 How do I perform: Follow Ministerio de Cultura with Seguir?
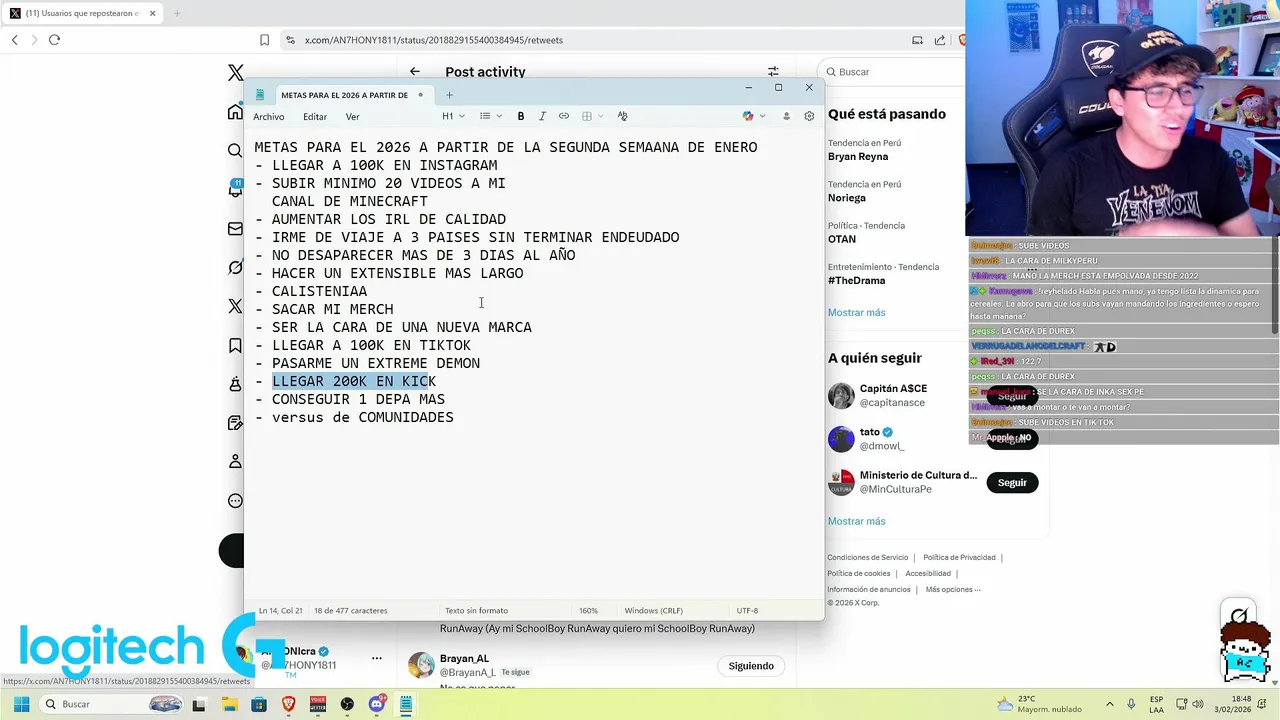(1012, 483)
